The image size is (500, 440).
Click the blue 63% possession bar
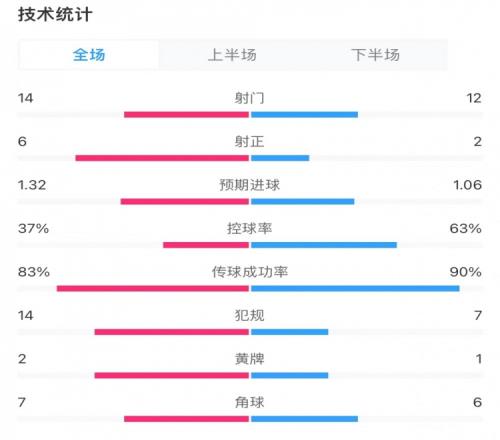[x=324, y=245]
